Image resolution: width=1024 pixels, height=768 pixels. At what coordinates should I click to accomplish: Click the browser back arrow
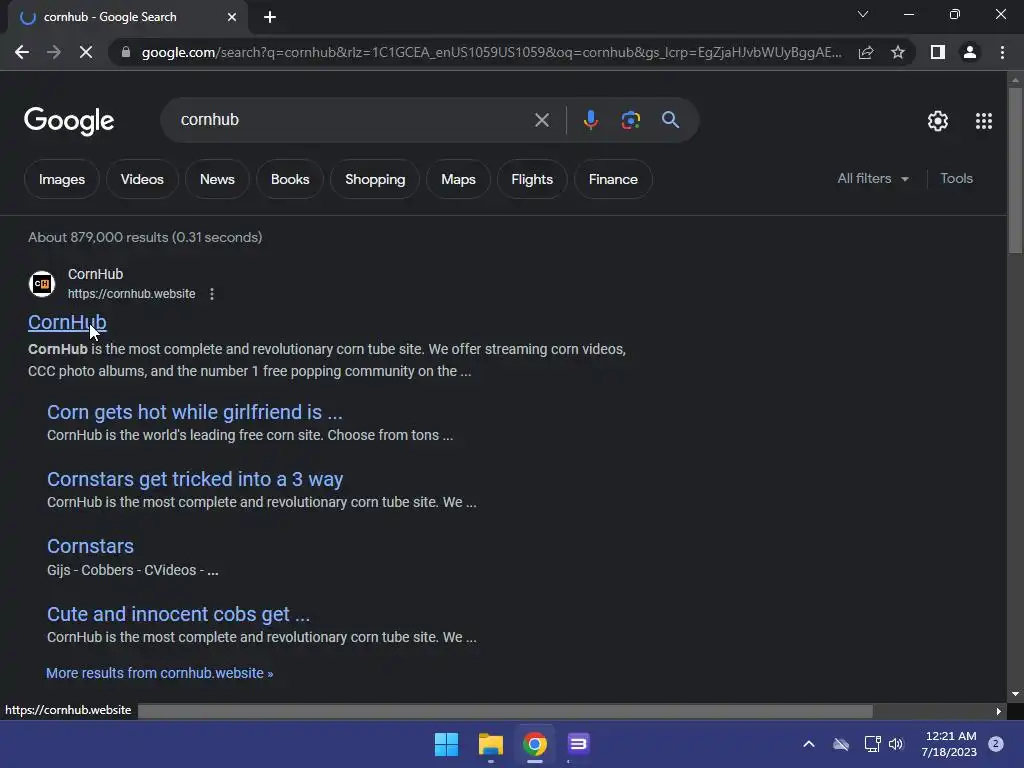point(22,52)
